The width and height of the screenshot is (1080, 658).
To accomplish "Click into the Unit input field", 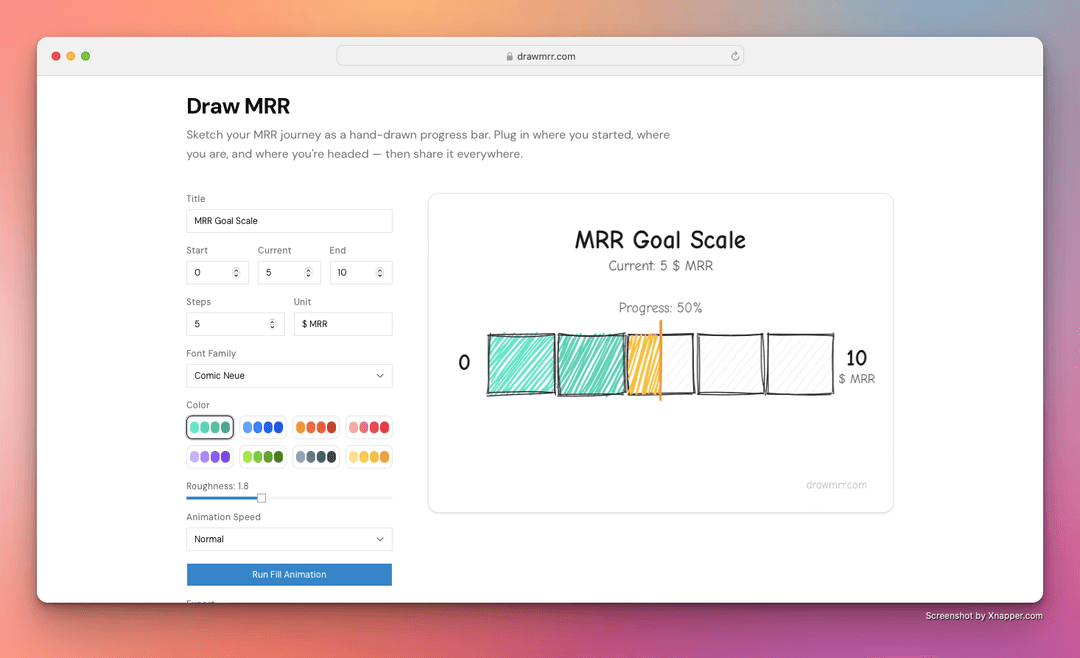I will 343,324.
